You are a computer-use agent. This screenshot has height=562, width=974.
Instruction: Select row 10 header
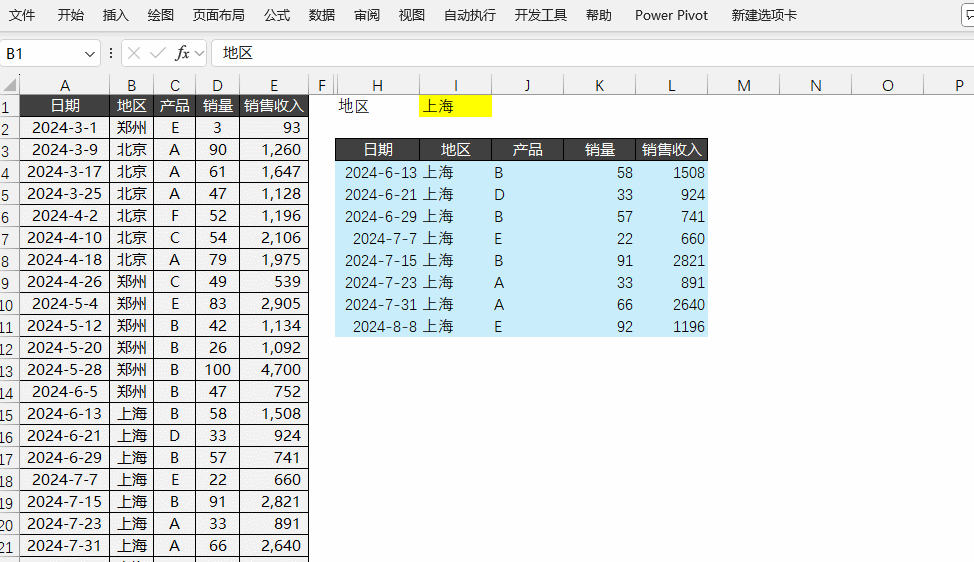(9, 304)
